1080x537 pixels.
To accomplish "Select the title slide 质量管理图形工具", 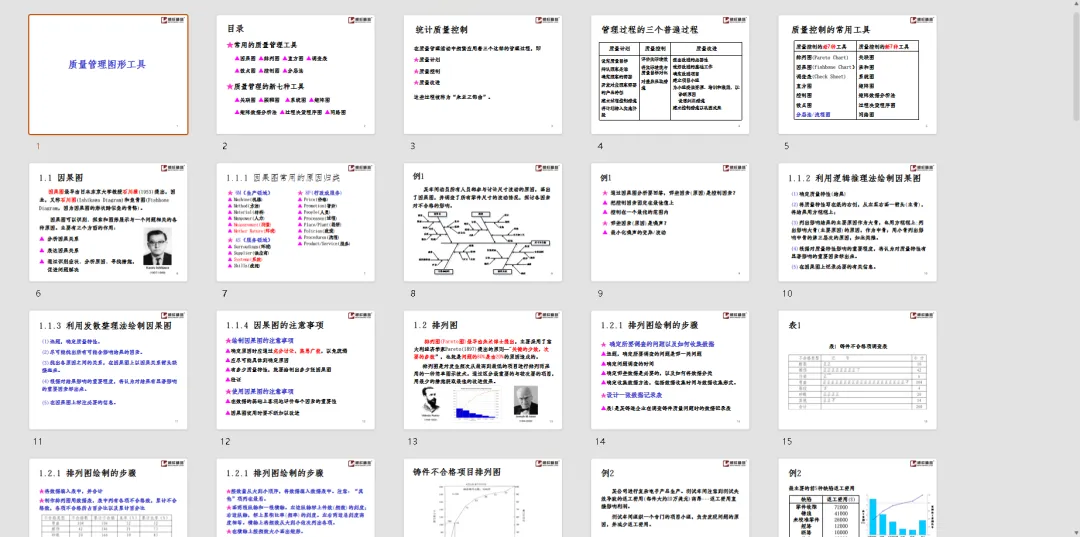I will coord(108,74).
